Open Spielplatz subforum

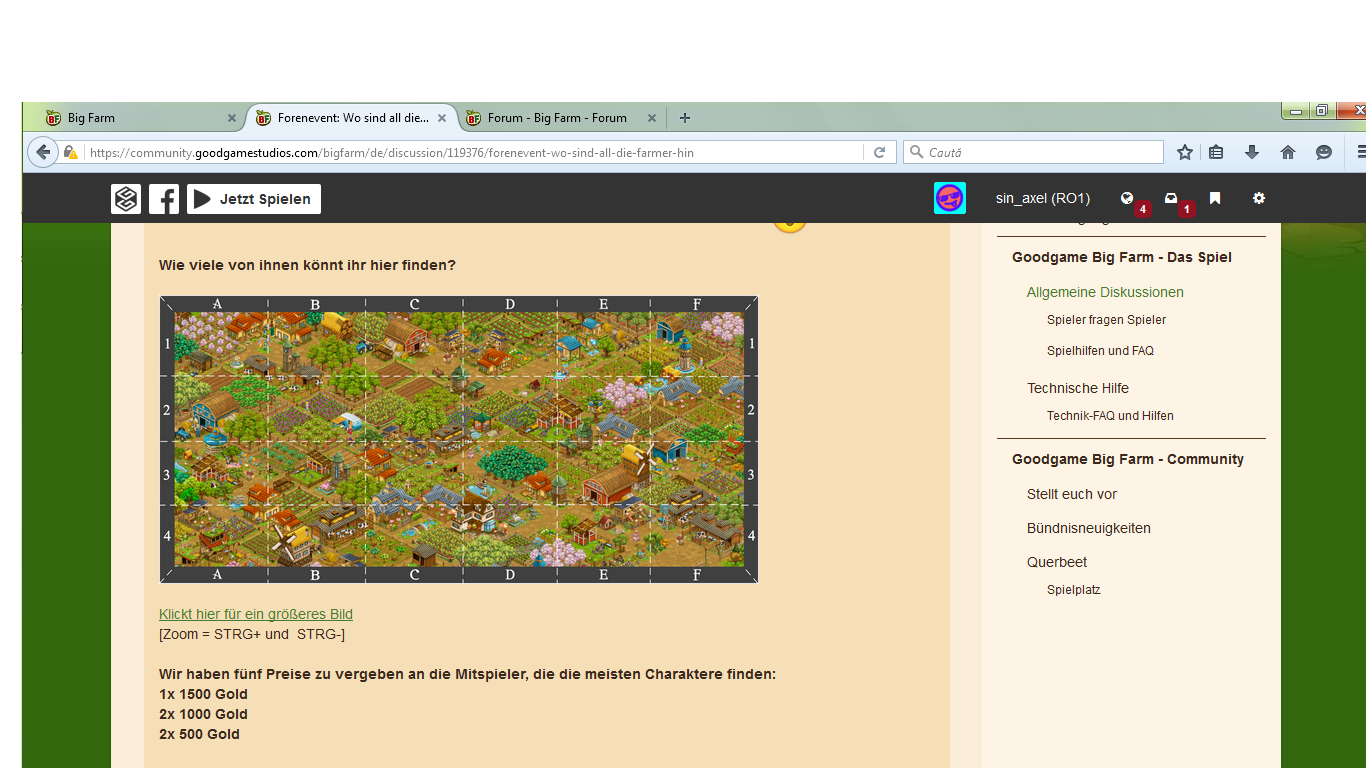(1074, 590)
